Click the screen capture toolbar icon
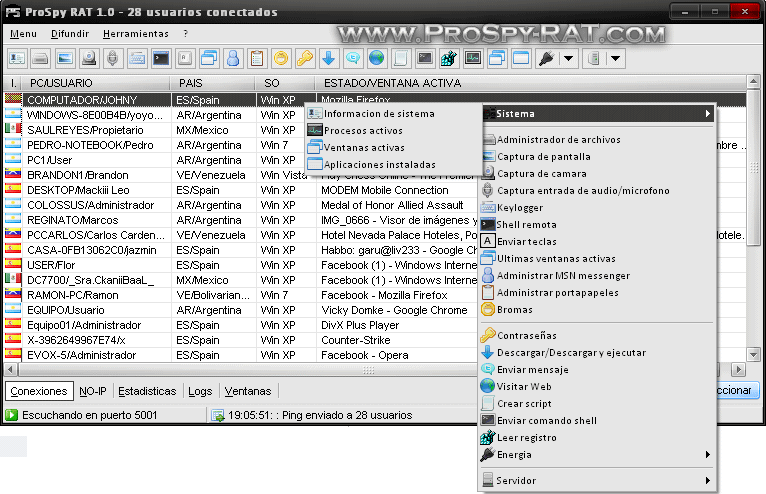This screenshot has height=494, width=766. [65, 59]
